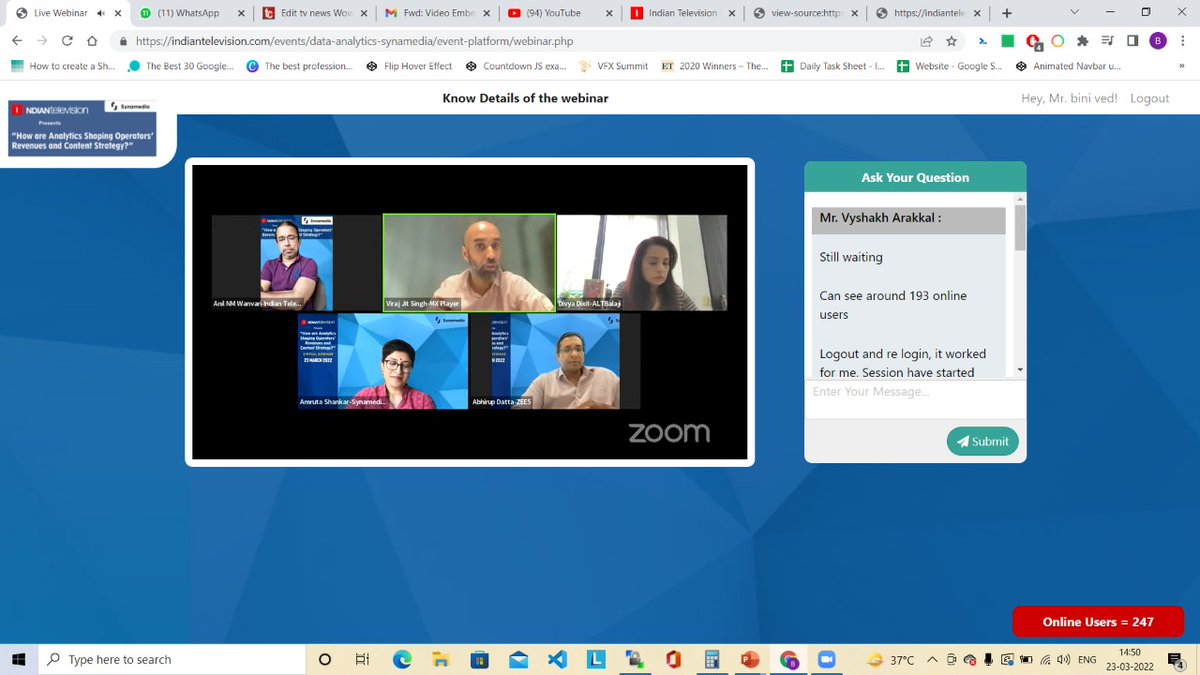Click Anil NM Wanvari's video tile

pos(297,263)
